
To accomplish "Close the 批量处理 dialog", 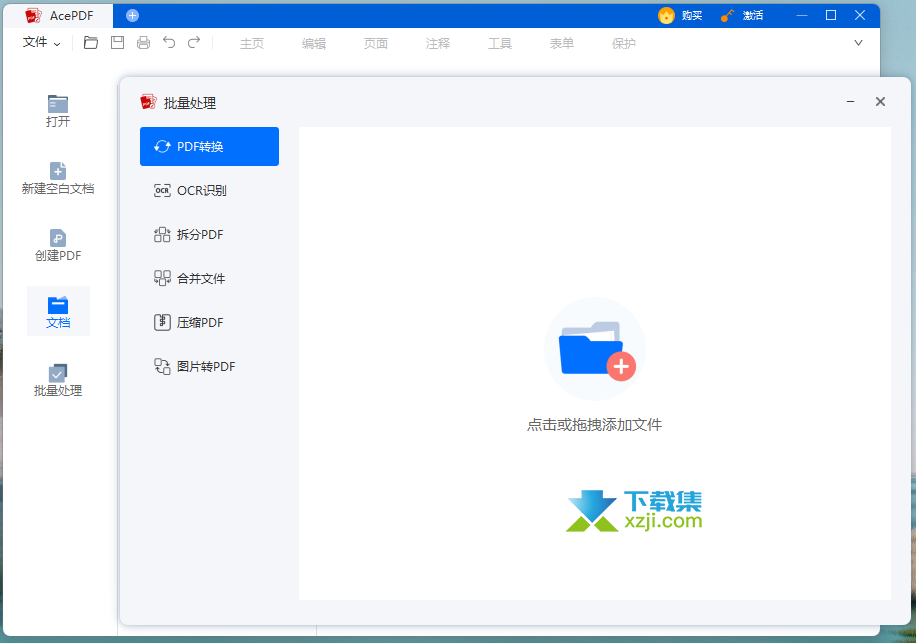I will point(880,102).
